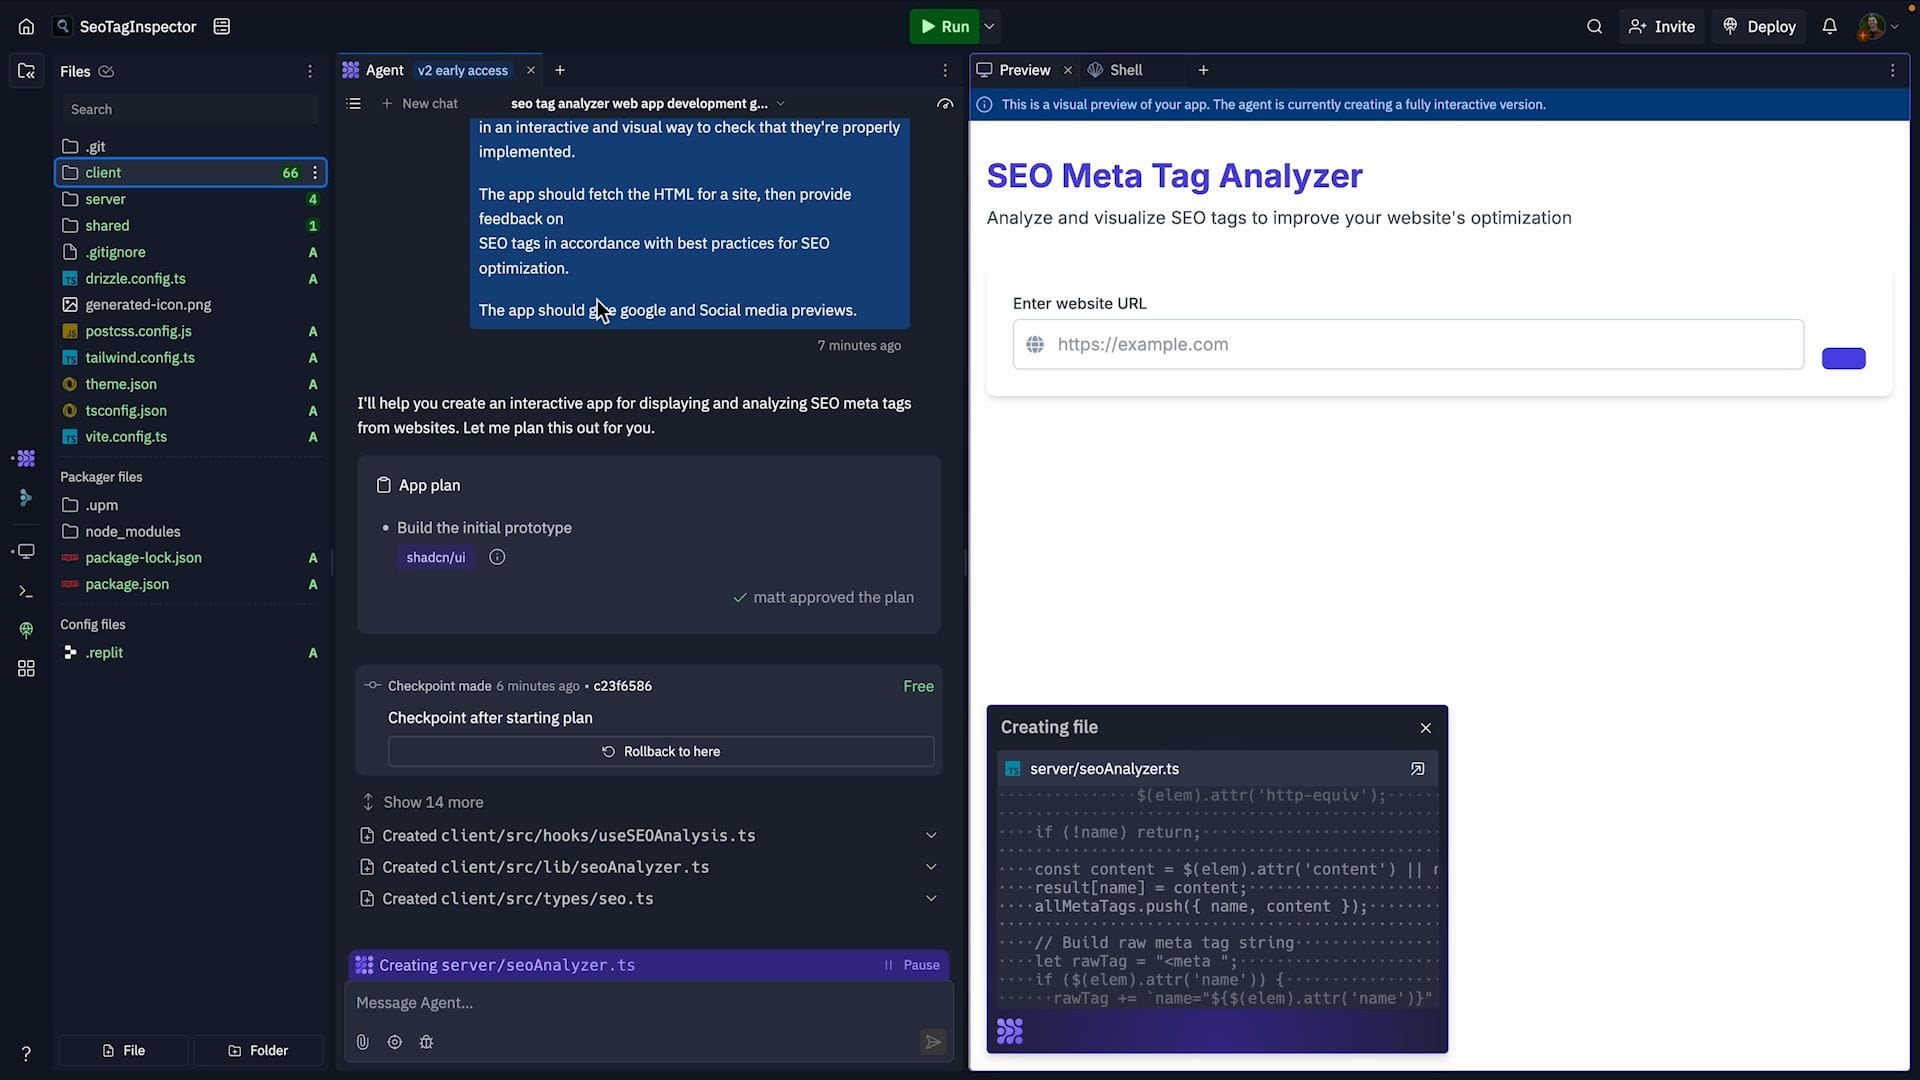Click the info icon next to shadcn/ui
The image size is (1920, 1080).
point(497,558)
